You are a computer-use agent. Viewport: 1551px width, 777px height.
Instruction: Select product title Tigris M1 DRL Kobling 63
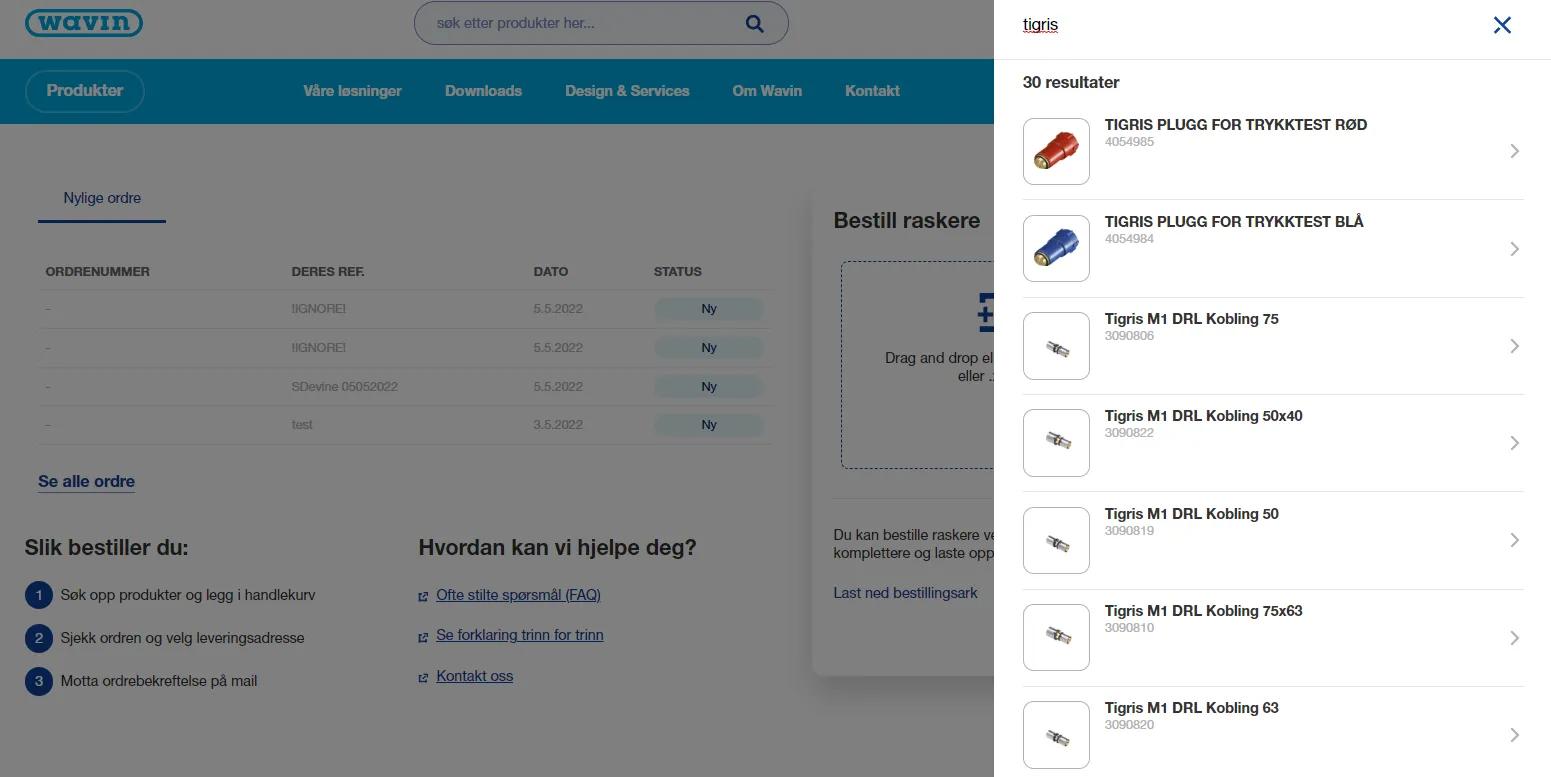click(x=1192, y=708)
